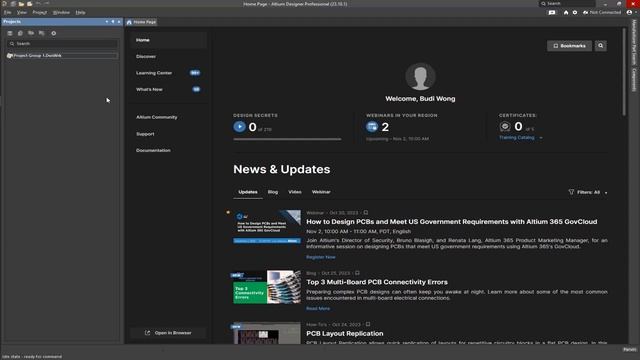The image size is (640, 360).
Task: Click Read More under Multi-Board Connectivity Errors
Action: coord(318,309)
